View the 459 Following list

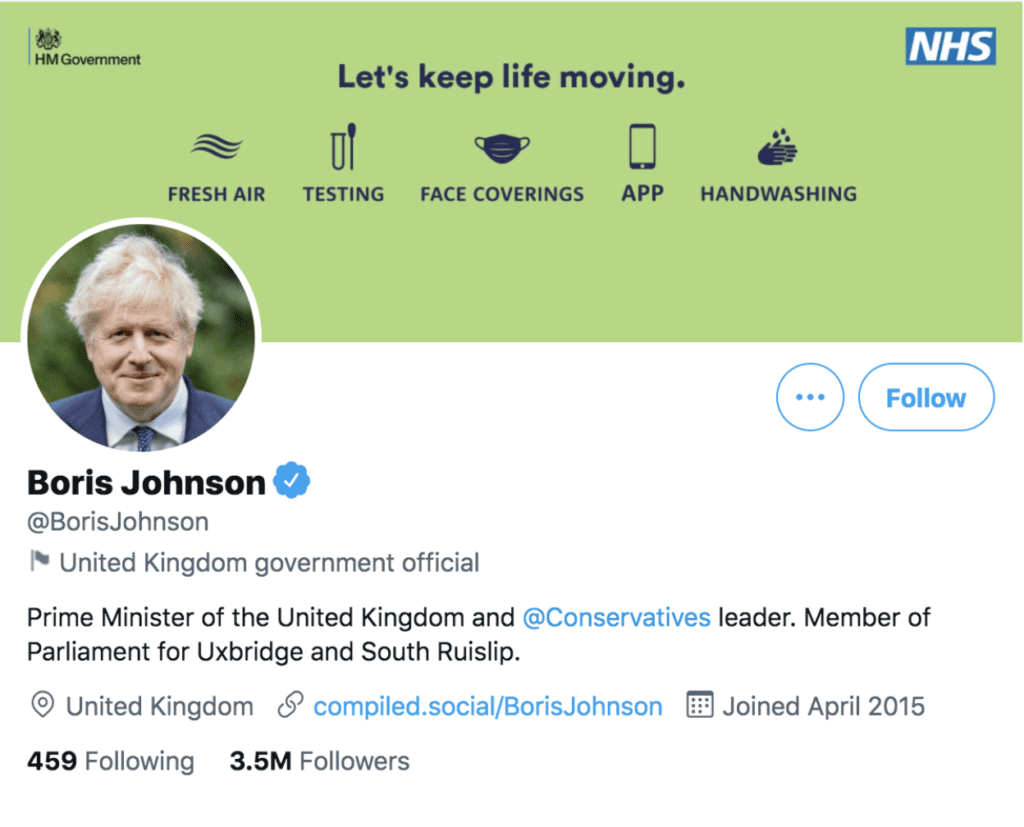coord(110,761)
